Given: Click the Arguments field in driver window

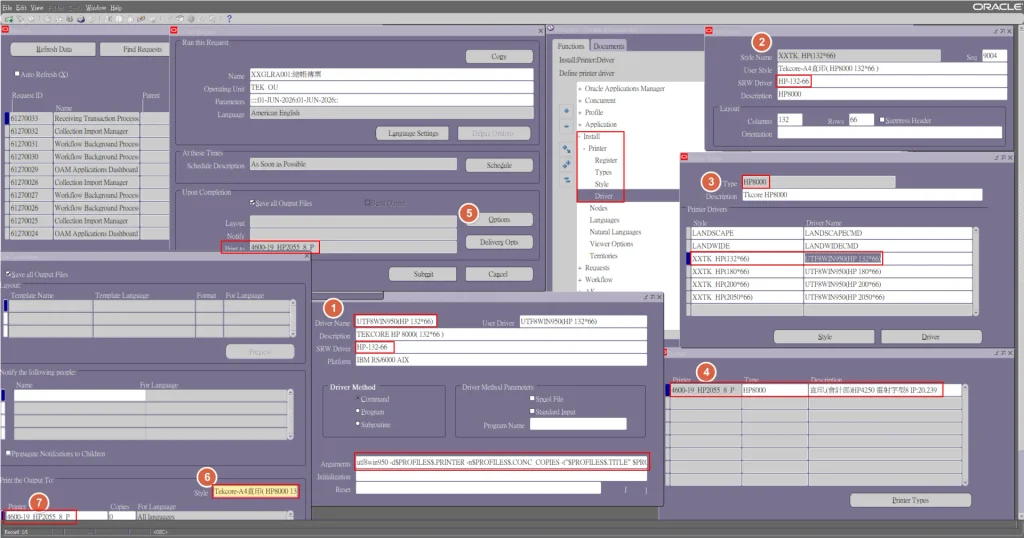Looking at the screenshot, I should 502,462.
